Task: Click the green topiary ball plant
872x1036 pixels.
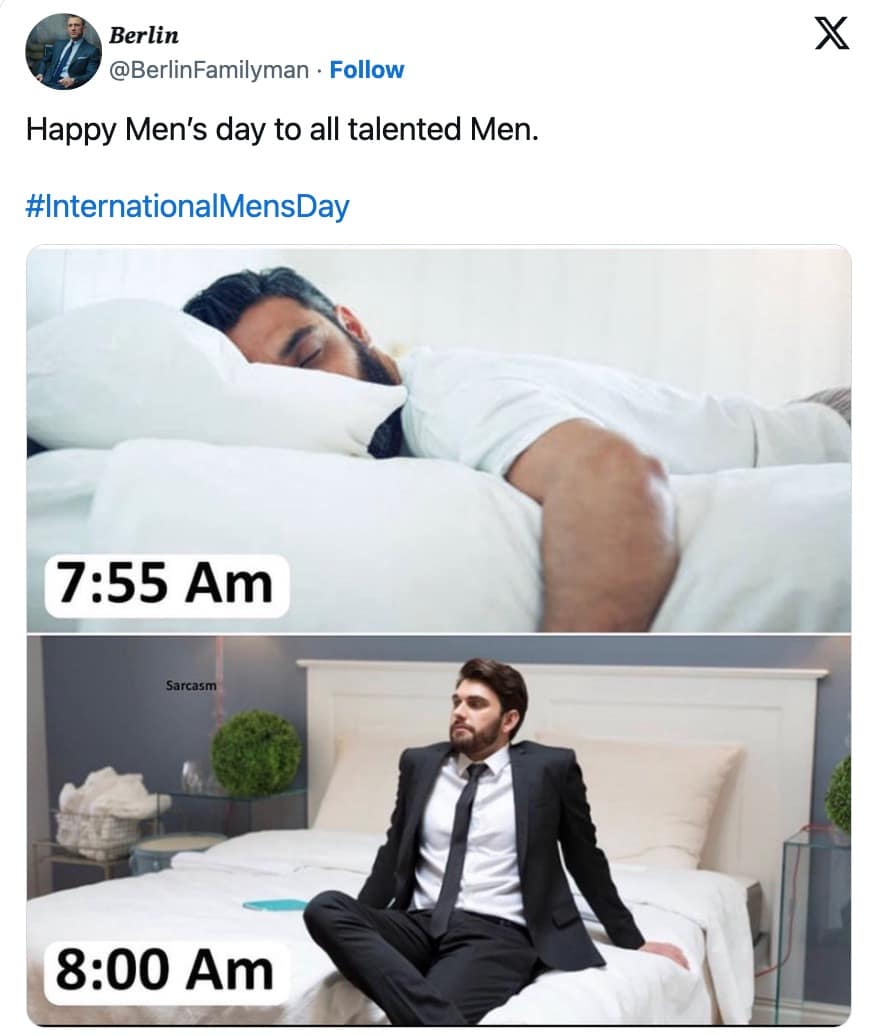Action: coord(256,753)
